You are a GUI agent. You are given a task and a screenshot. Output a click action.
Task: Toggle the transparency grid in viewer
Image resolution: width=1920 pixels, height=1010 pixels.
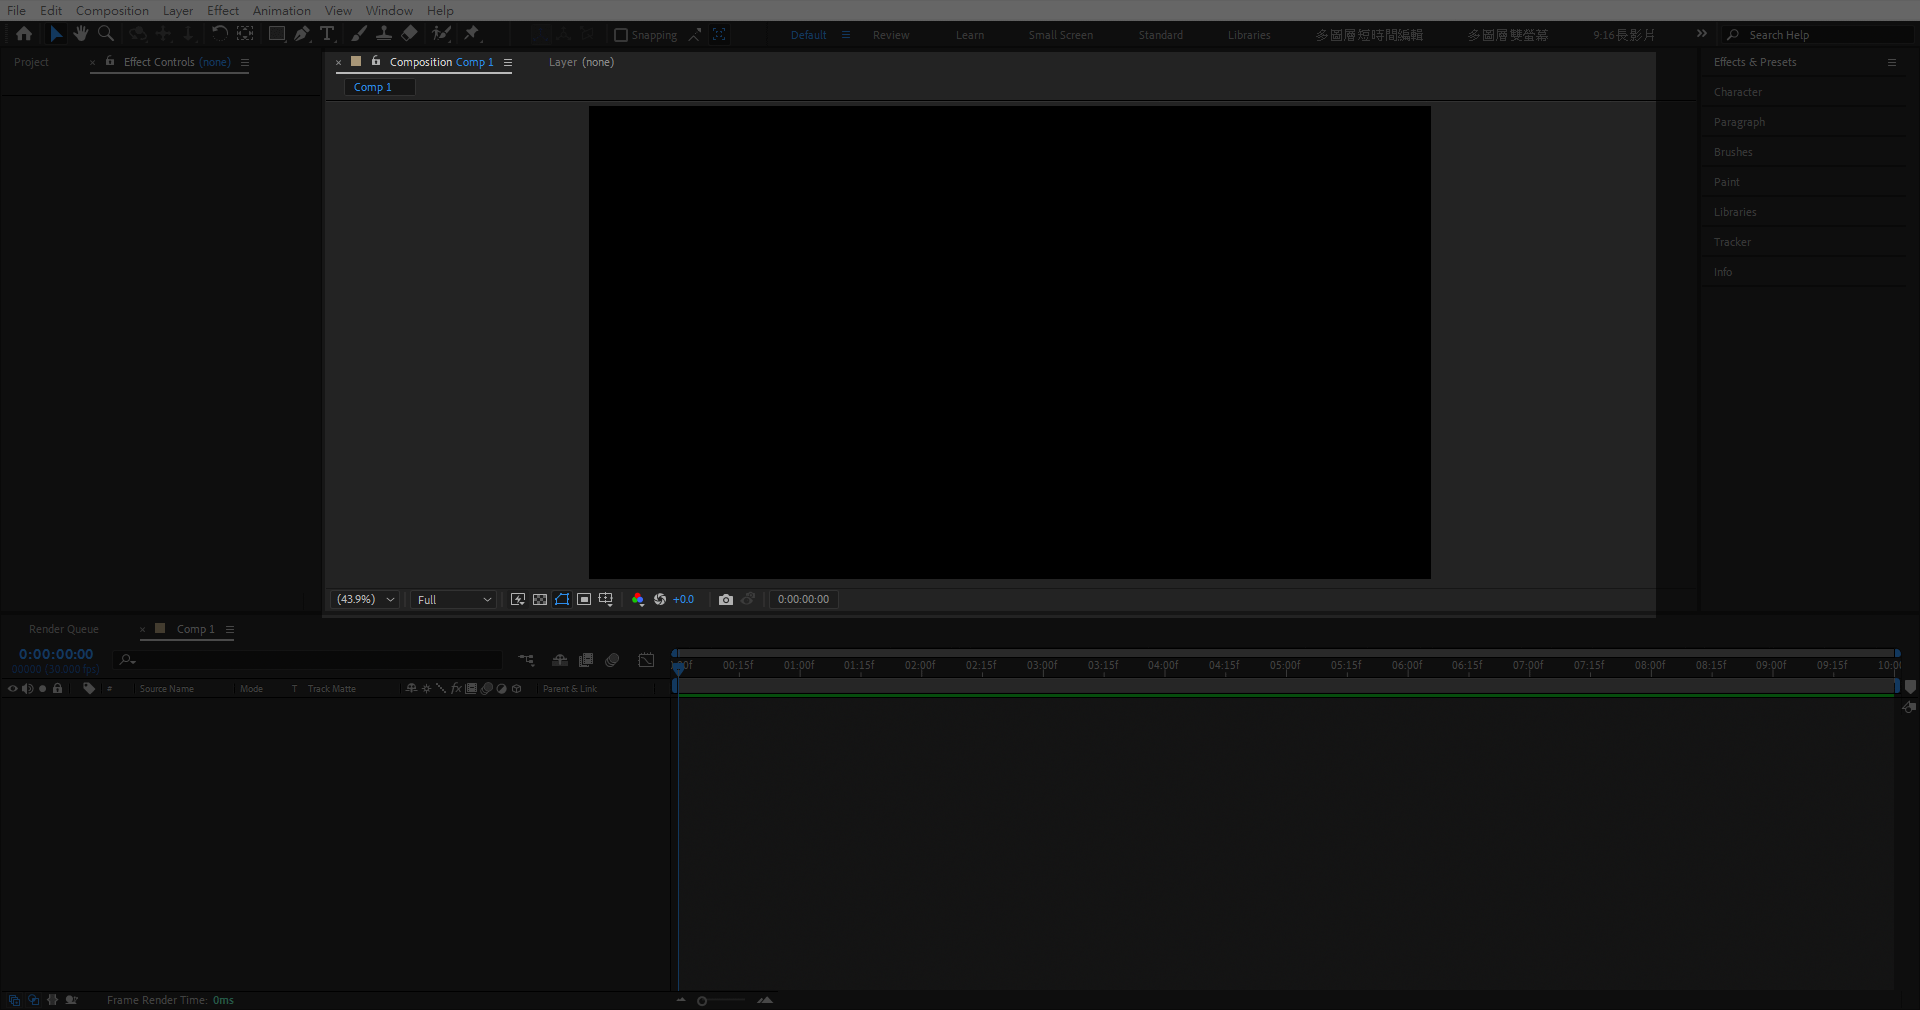pyautogui.click(x=540, y=600)
